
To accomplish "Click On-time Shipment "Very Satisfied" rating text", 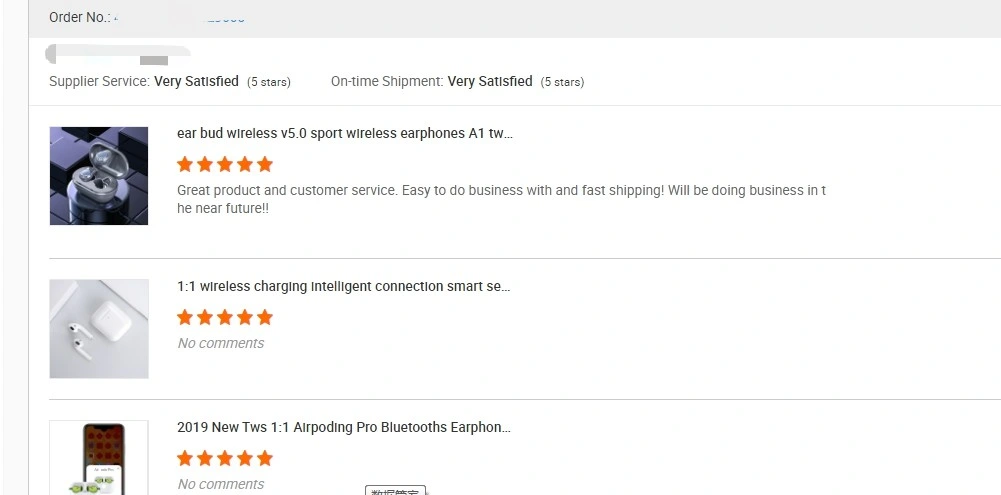I will 490,81.
